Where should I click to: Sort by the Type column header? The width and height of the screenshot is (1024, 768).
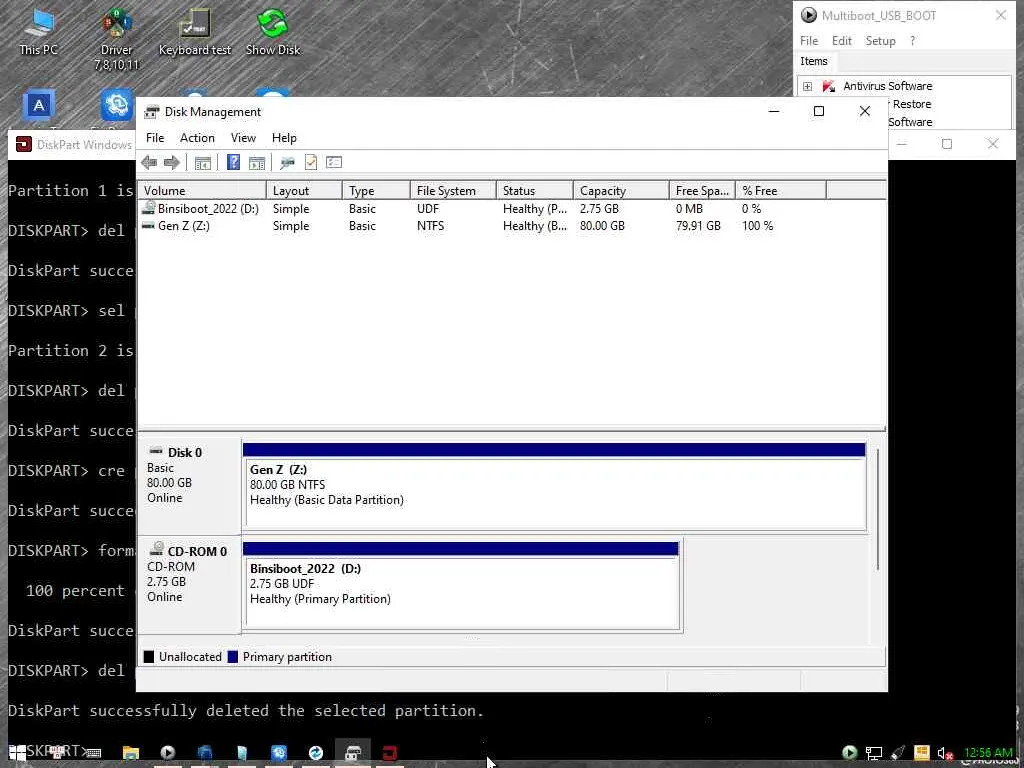376,191
